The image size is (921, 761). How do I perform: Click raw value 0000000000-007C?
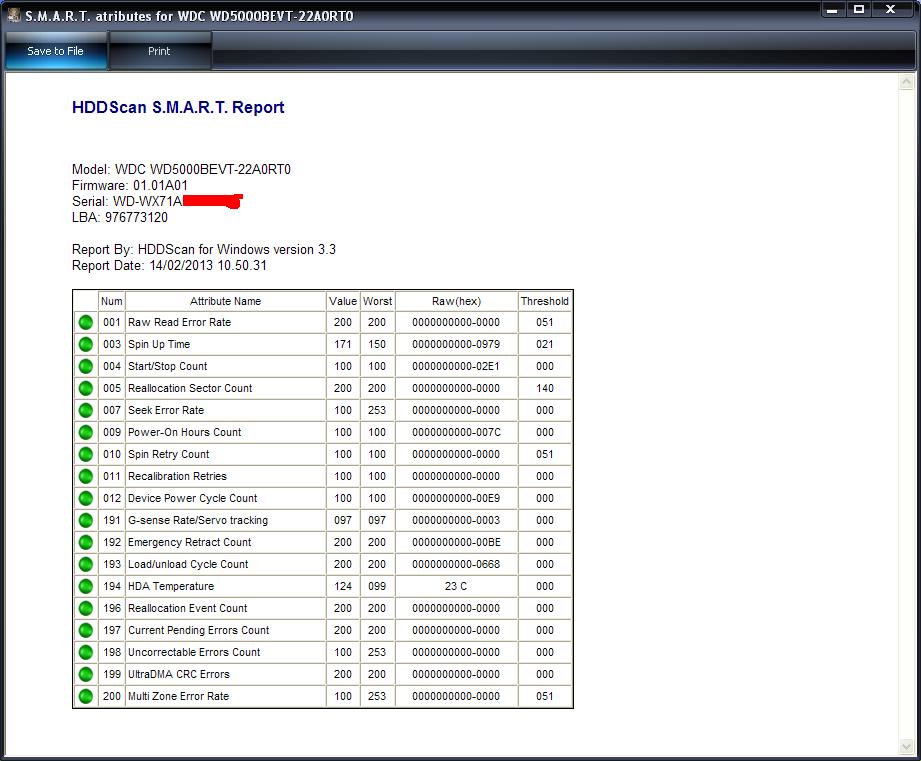[456, 432]
